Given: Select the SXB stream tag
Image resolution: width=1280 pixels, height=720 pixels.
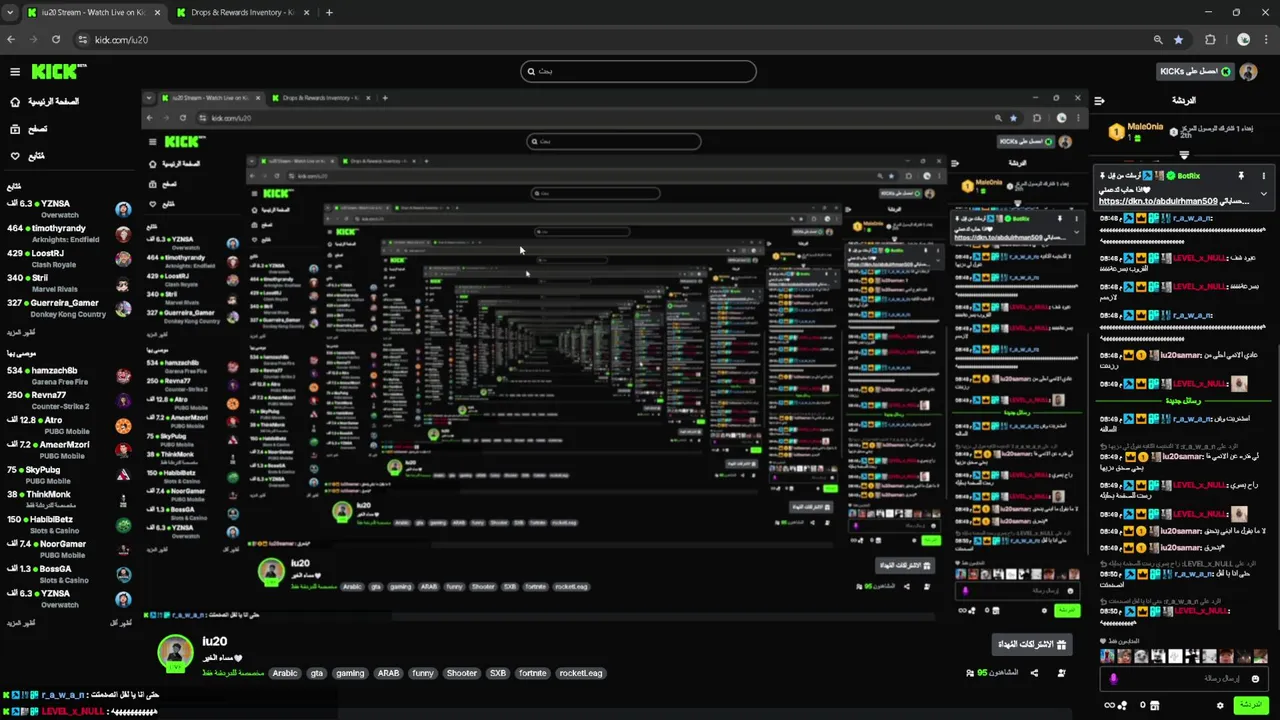Looking at the screenshot, I should 498,673.
